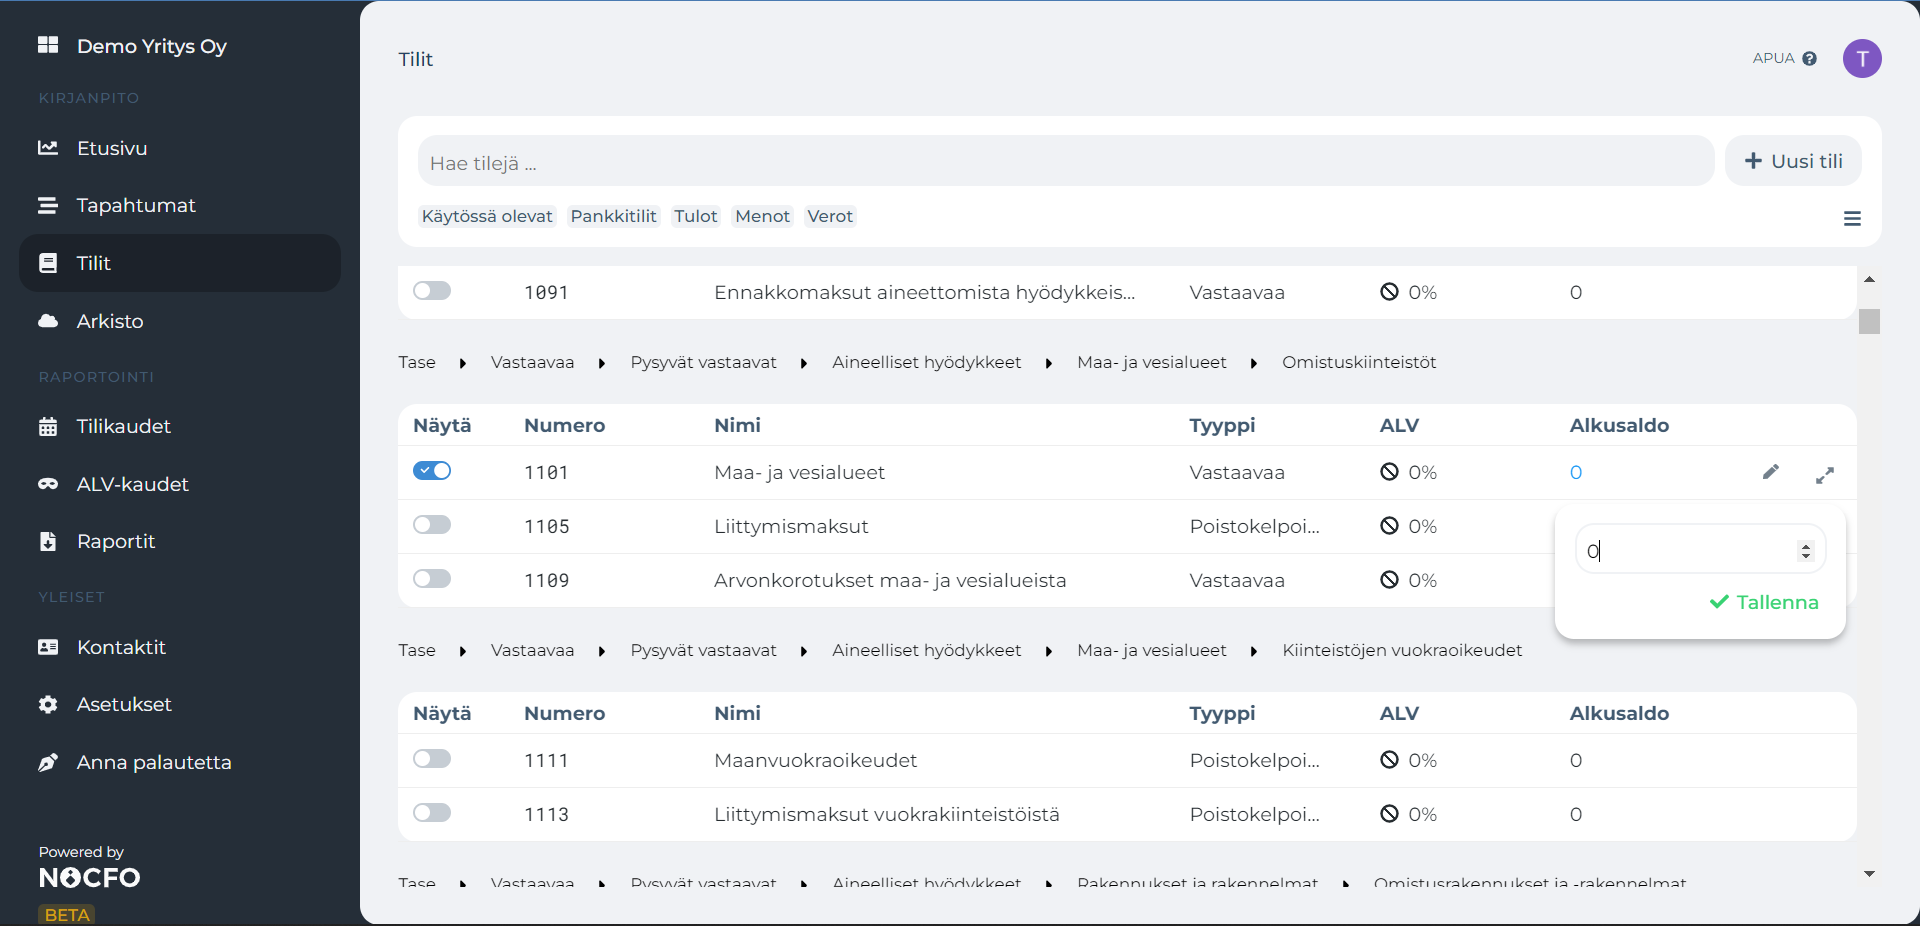Enable the toggle for Liittymismaksut 1105

432,525
